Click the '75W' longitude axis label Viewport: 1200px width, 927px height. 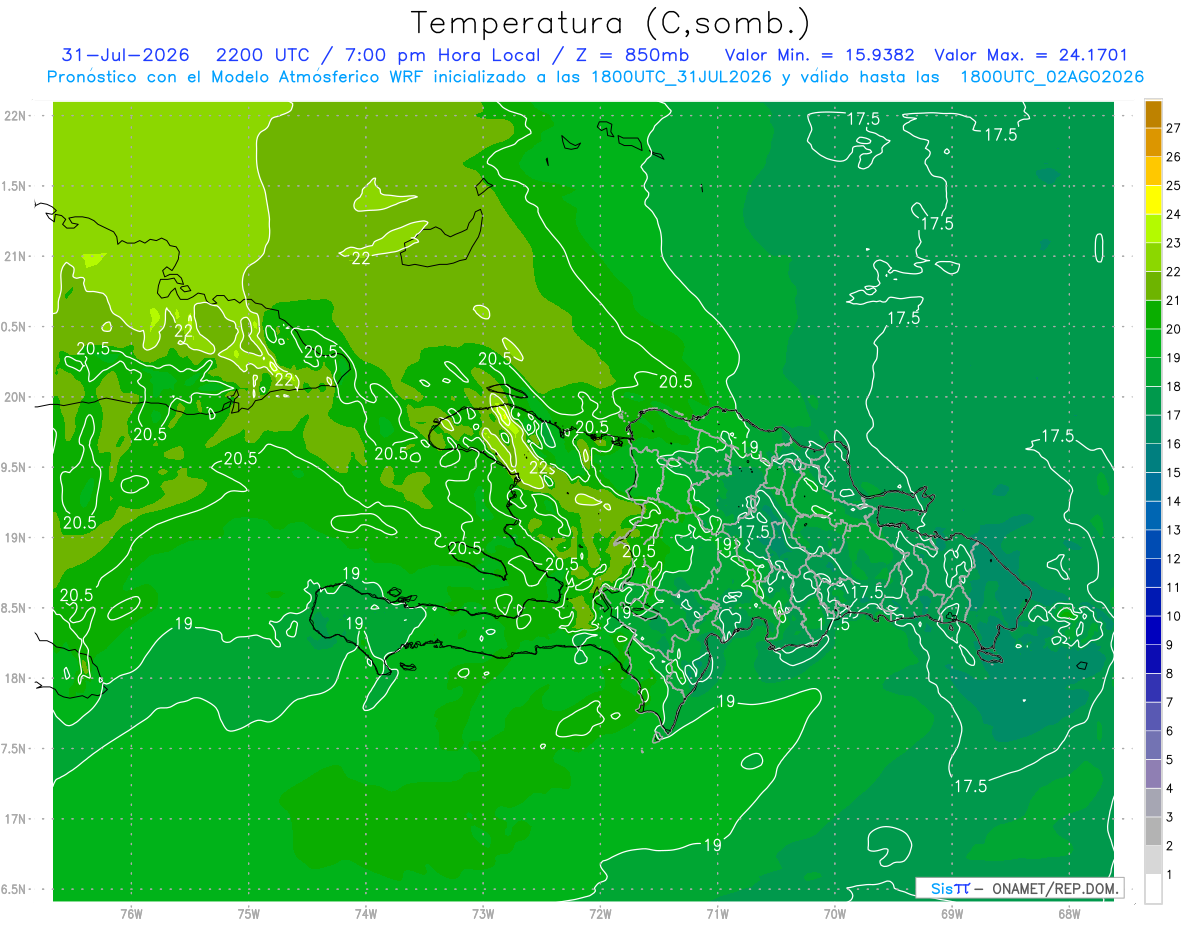tap(249, 914)
